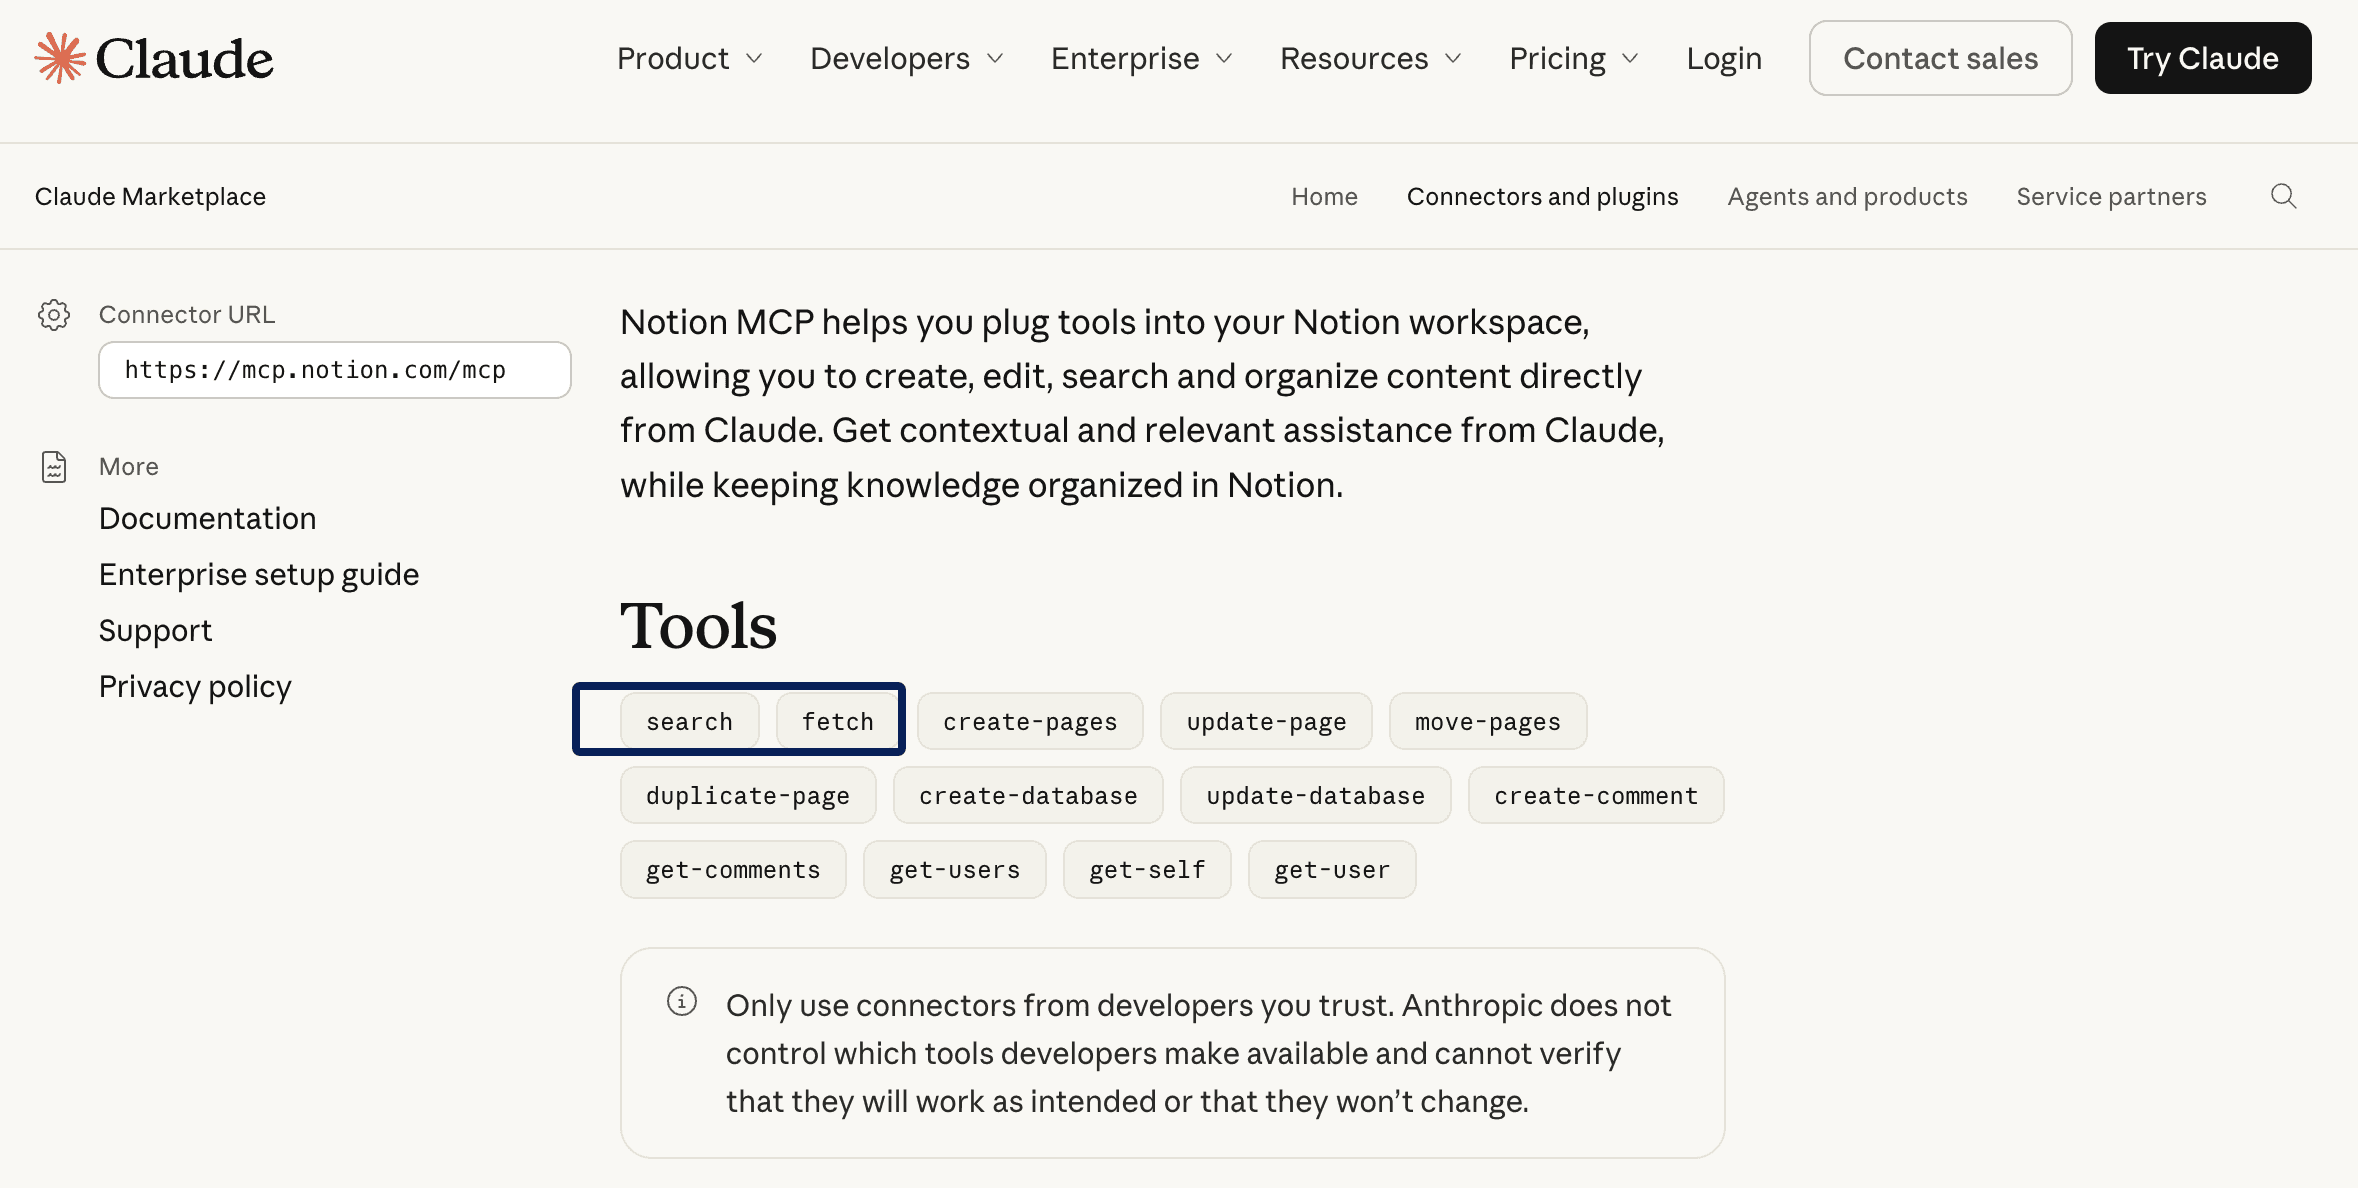This screenshot has height=1188, width=2358.
Task: Open the Enterprise dropdown in the navbar
Action: [1141, 58]
